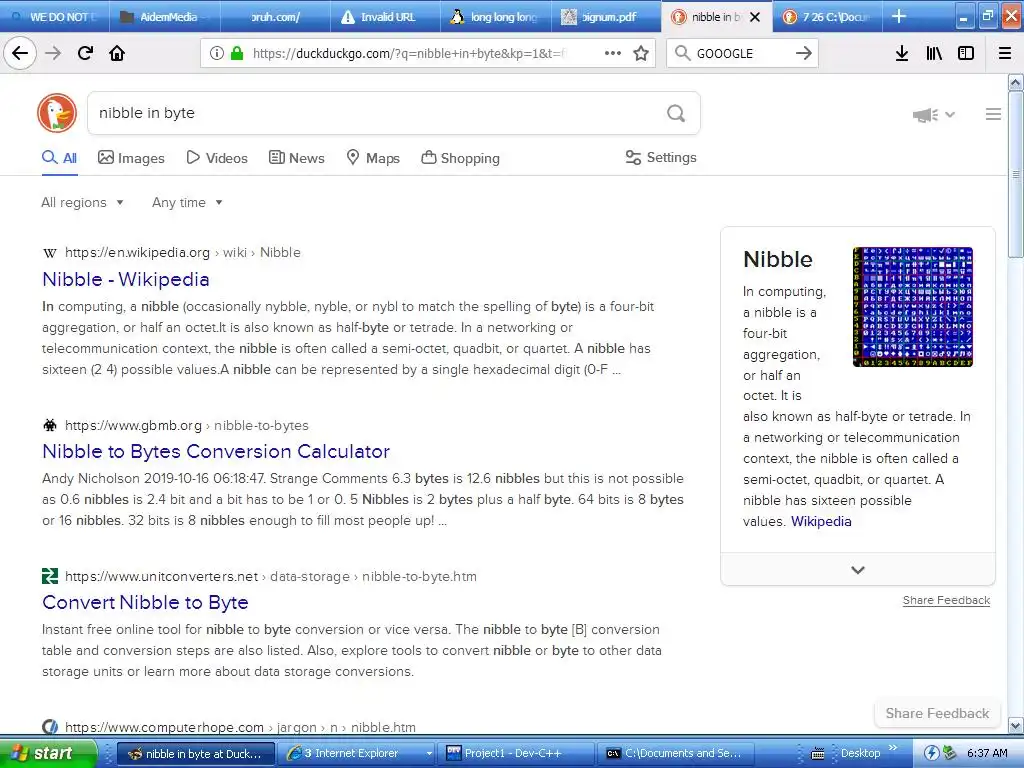Screen dimensions: 1024x768
Task: Switch to Project1 - Dev-C++ in taskbar
Action: point(516,754)
